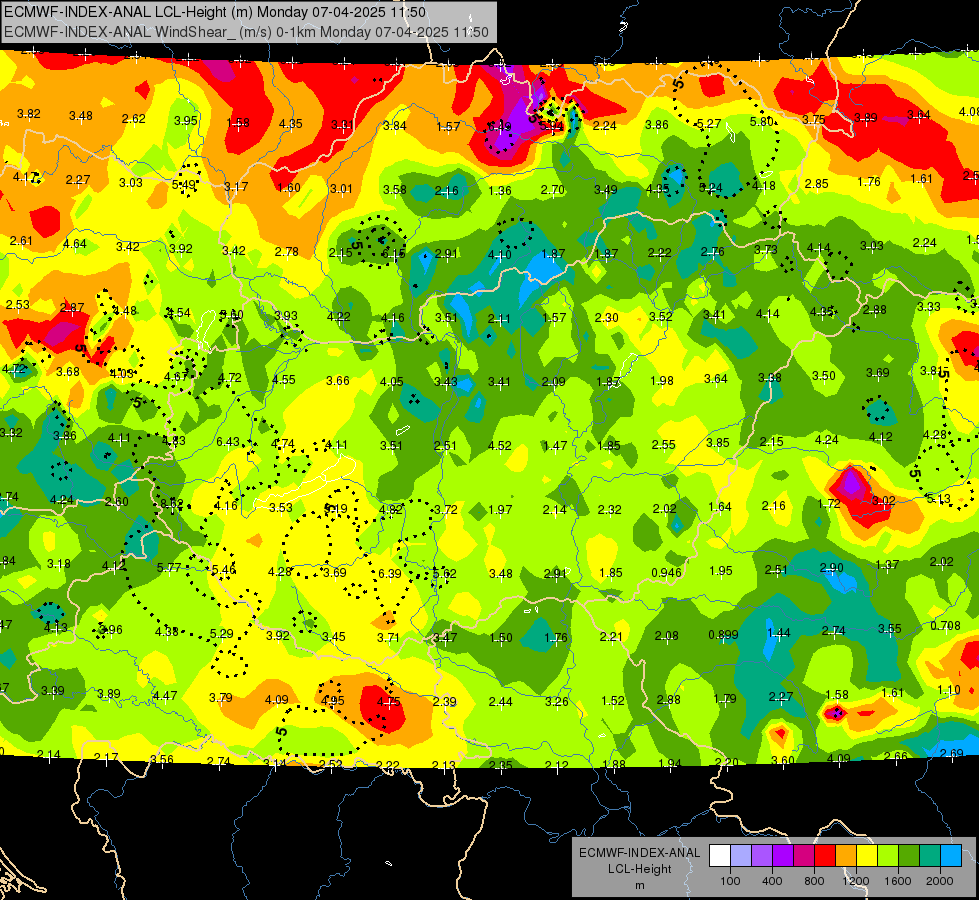Click the 800 label on the legend scale
This screenshot has height=900, width=979.
tap(814, 881)
